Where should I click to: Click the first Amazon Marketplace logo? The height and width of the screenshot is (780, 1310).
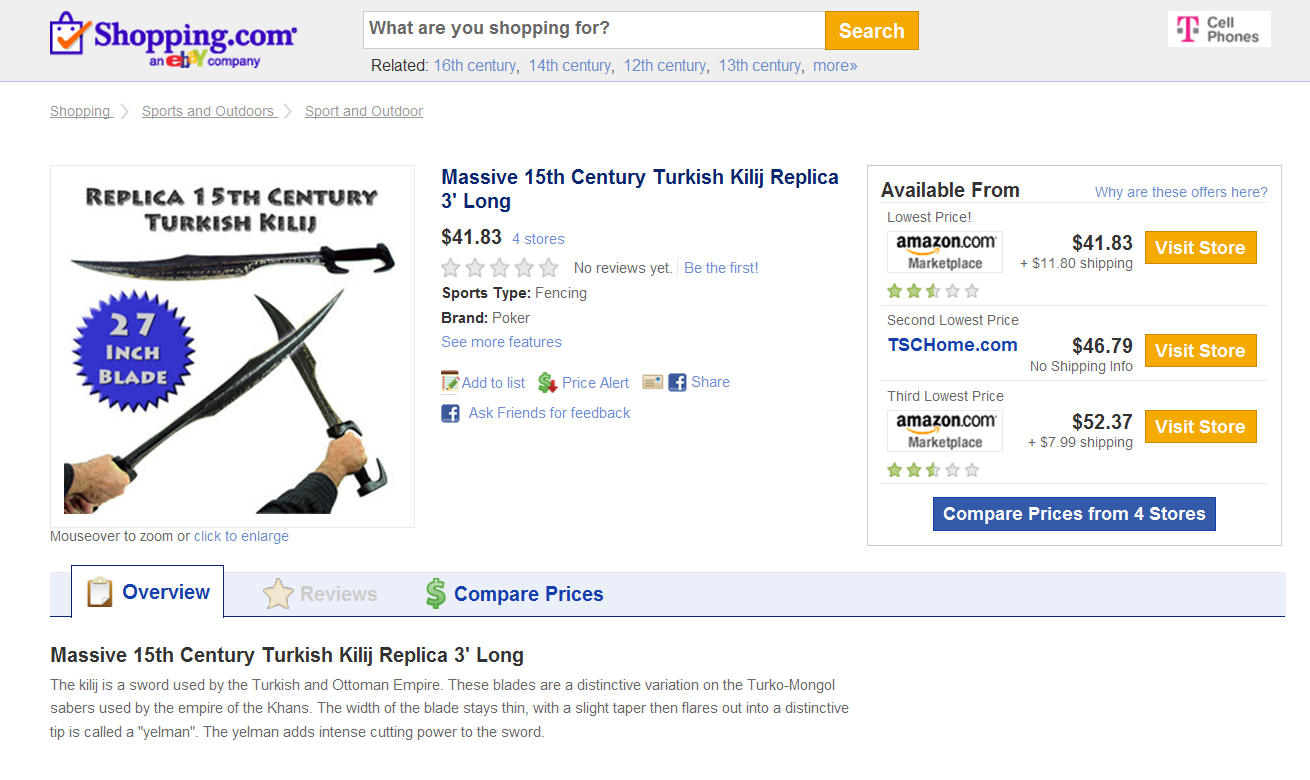(945, 252)
